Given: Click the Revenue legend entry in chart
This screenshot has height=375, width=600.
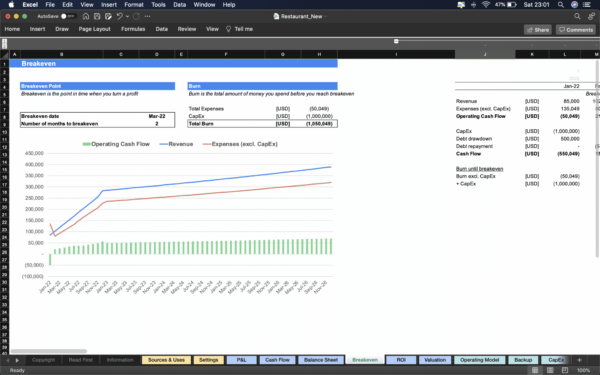Looking at the screenshot, I should pos(176,144).
